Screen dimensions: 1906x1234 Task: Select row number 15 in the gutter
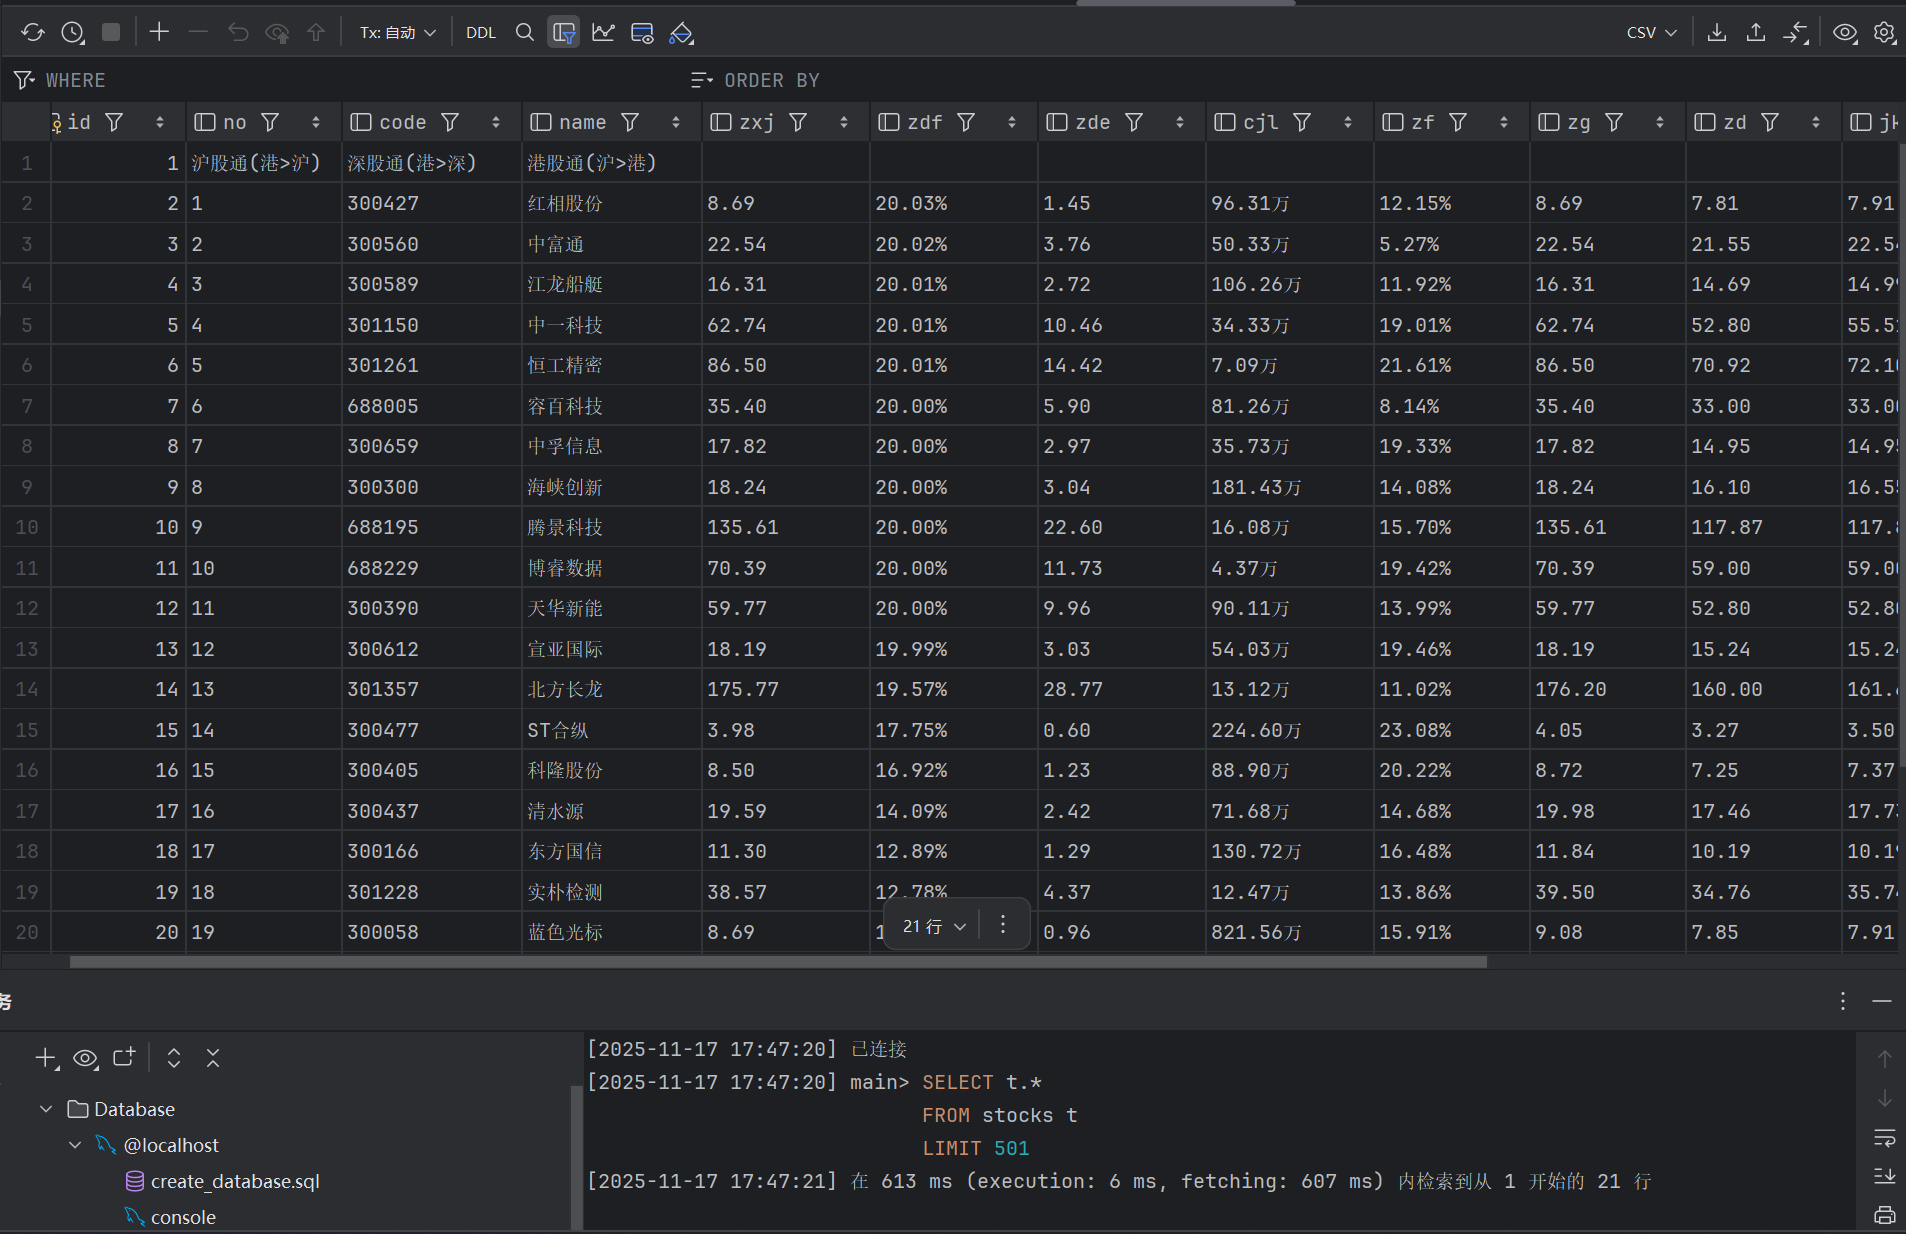[x=26, y=730]
